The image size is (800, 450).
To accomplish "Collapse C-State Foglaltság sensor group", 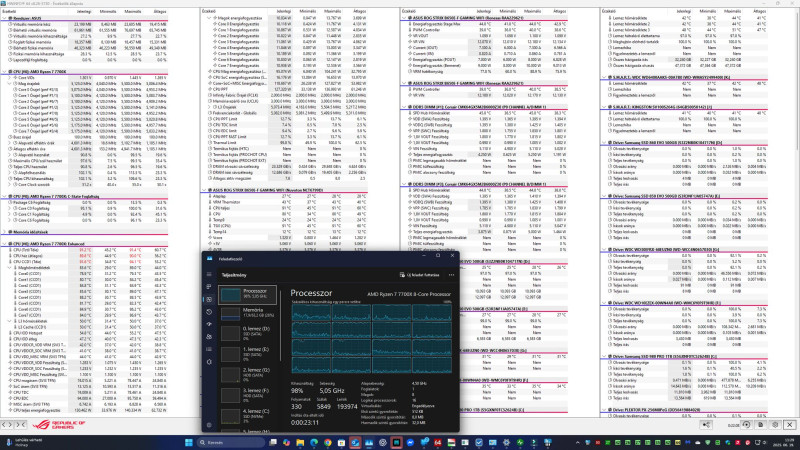I will pos(5,196).
